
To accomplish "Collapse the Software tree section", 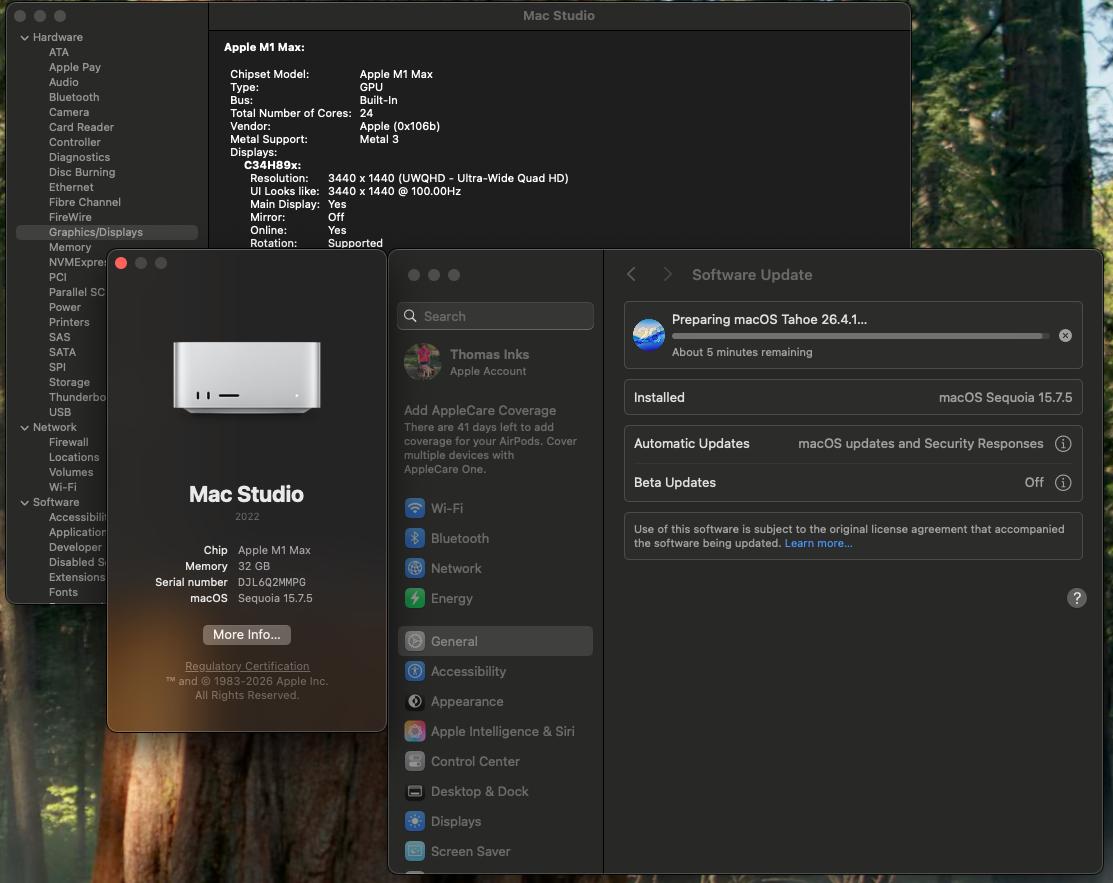I will pyautogui.click(x=24, y=503).
